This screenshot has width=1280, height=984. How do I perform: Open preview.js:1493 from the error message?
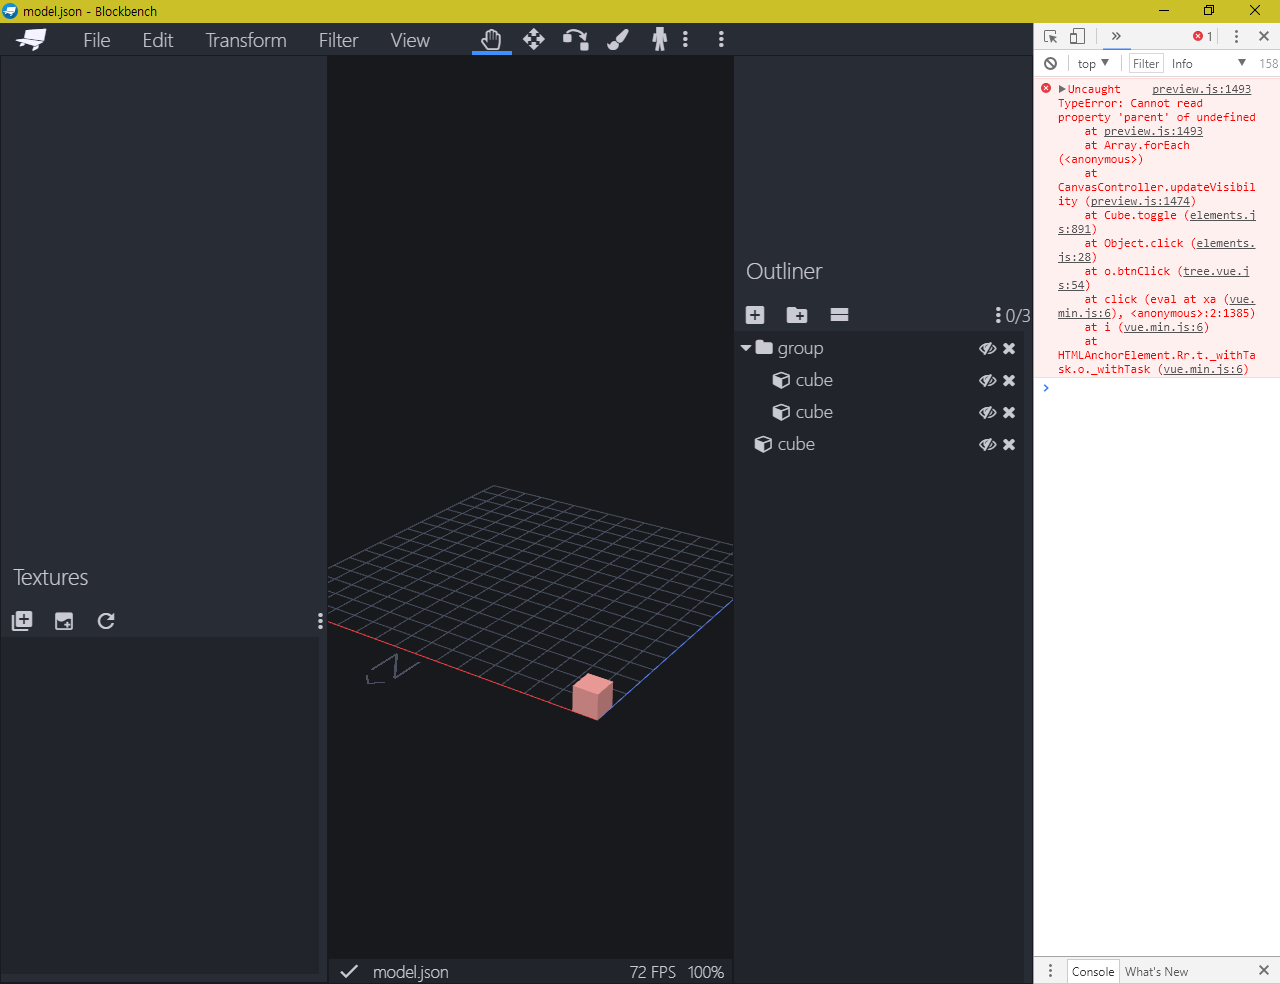1201,89
